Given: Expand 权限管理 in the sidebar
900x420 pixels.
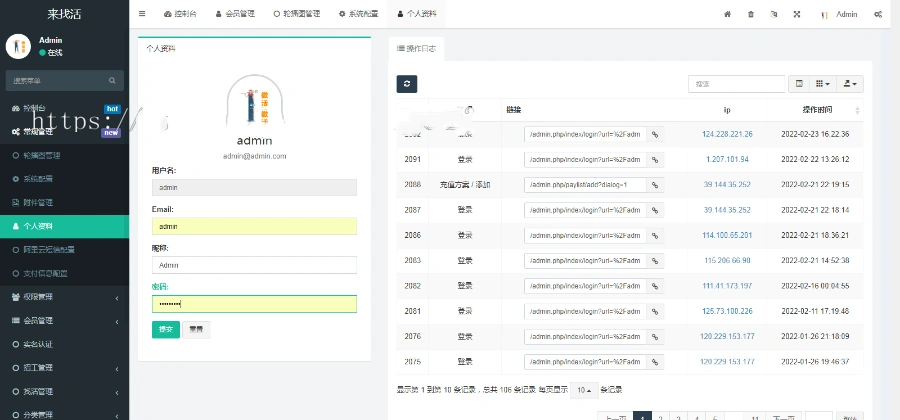Looking at the screenshot, I should tap(64, 297).
